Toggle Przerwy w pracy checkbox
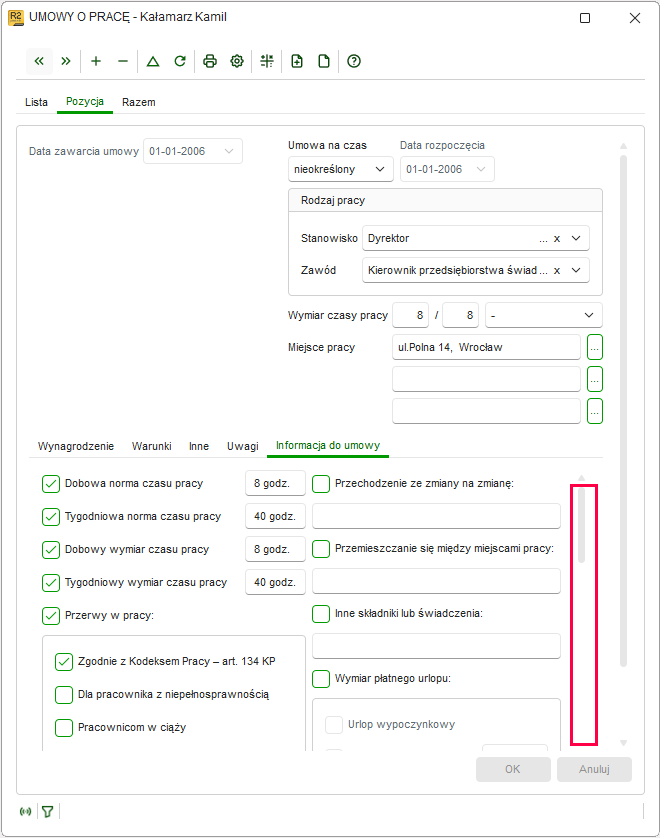 point(51,616)
